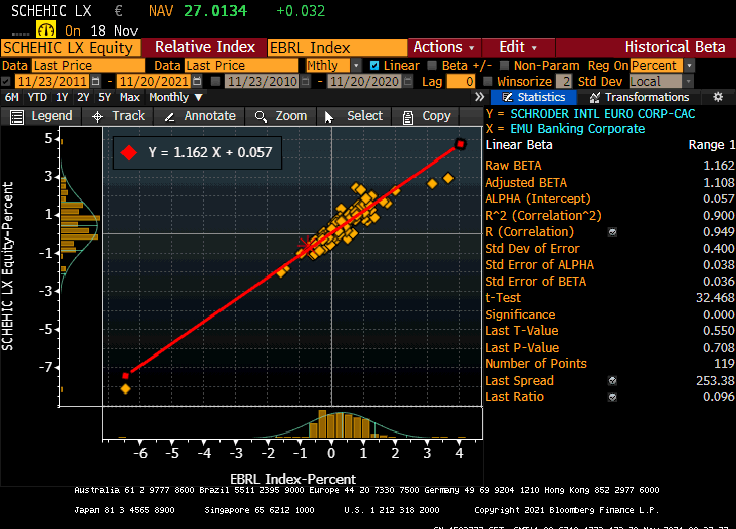Choose the Select cursor icon
The height and width of the screenshot is (529, 736).
(329, 117)
